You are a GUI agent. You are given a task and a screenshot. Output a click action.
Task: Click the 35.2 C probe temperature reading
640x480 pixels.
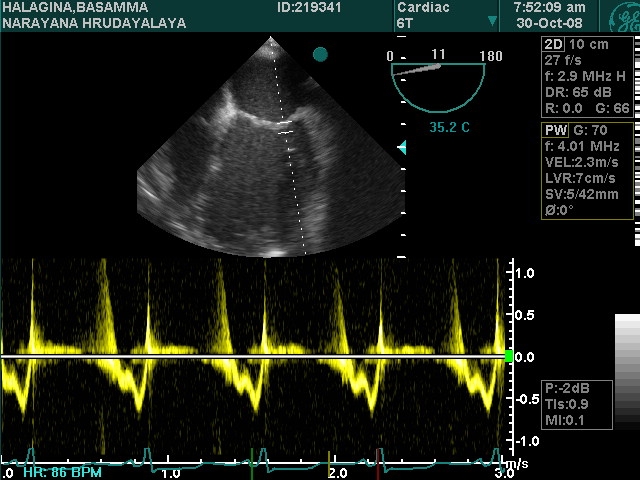pos(449,128)
